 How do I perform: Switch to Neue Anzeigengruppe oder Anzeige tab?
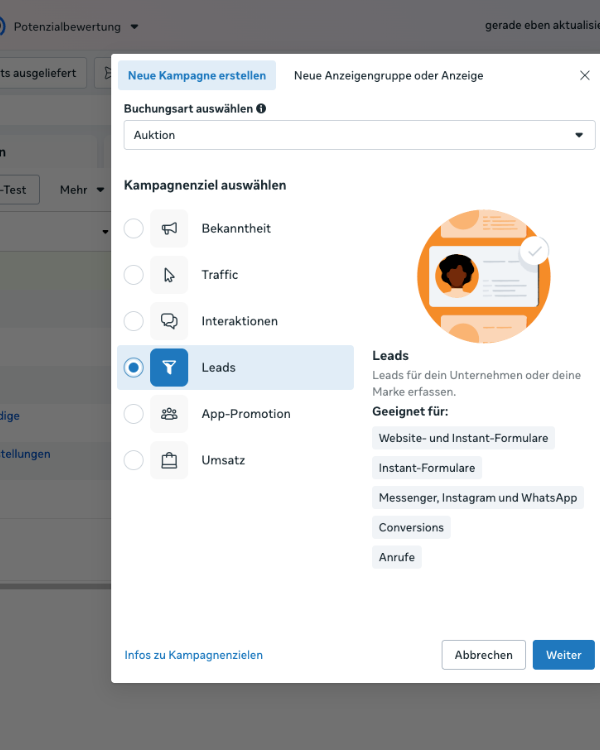point(388,76)
